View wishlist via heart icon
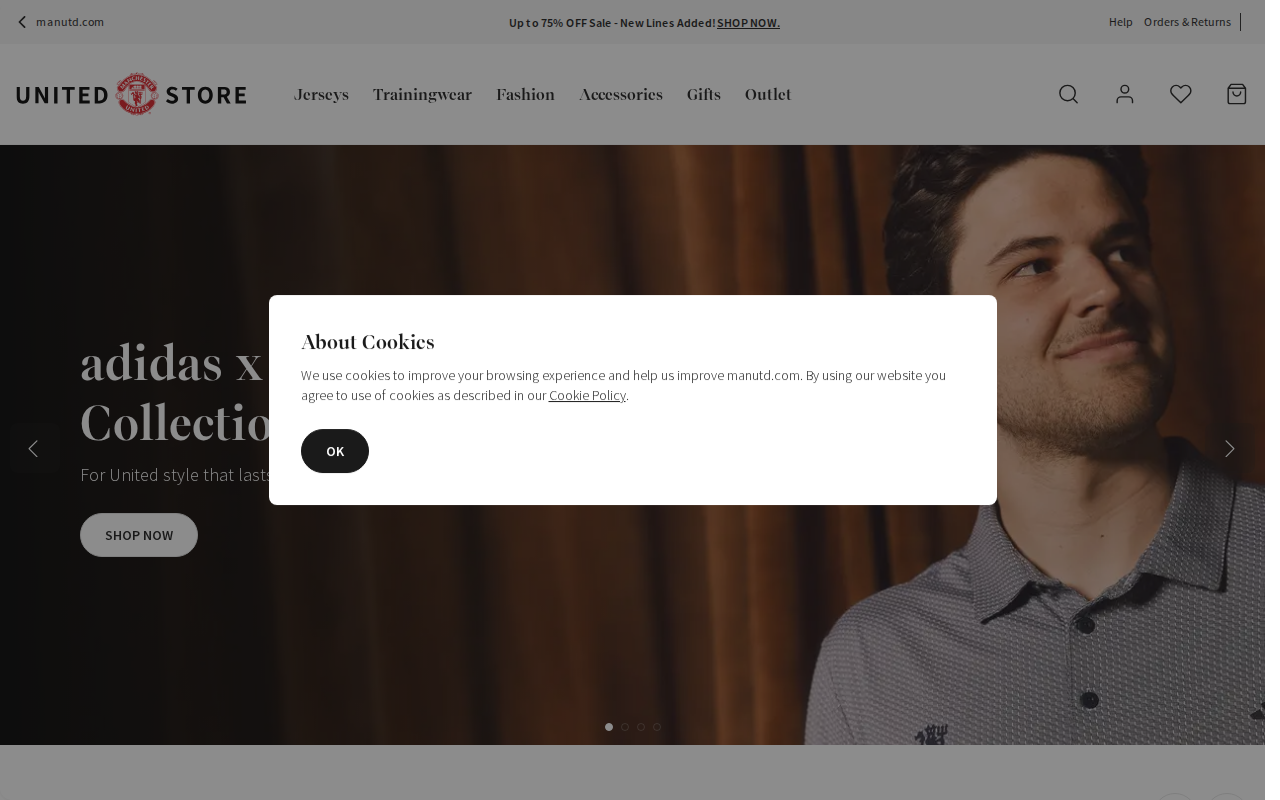The width and height of the screenshot is (1280, 800). coord(1181,94)
